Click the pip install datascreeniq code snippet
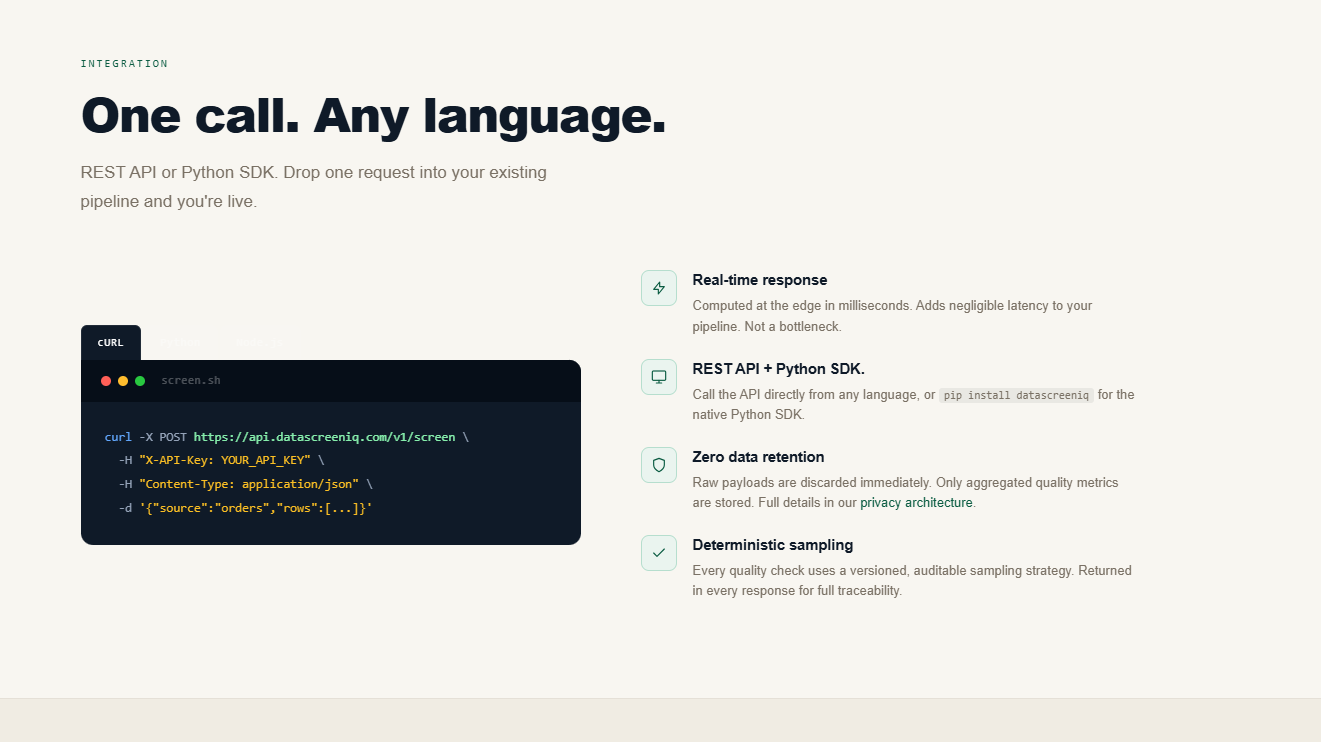The image size is (1321, 742). 1016,395
